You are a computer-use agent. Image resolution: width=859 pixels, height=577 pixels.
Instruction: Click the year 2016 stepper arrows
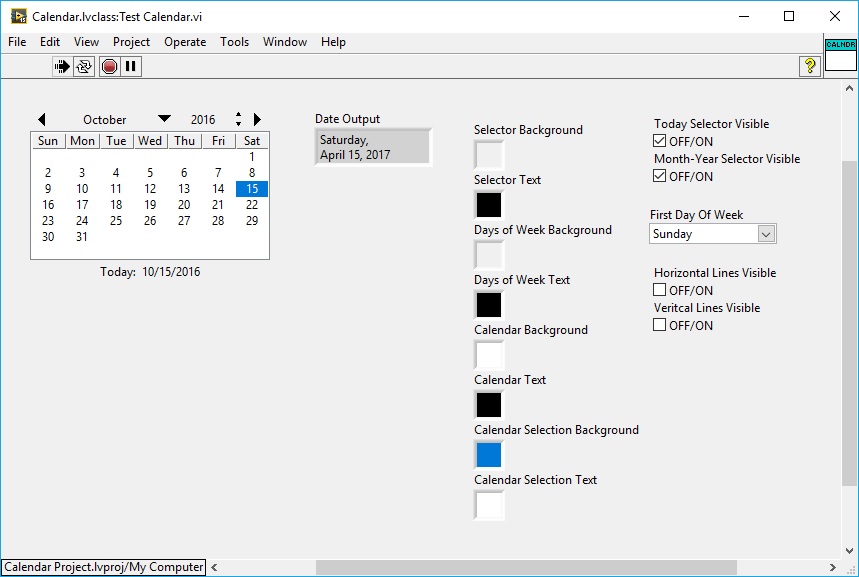pyautogui.click(x=238, y=120)
